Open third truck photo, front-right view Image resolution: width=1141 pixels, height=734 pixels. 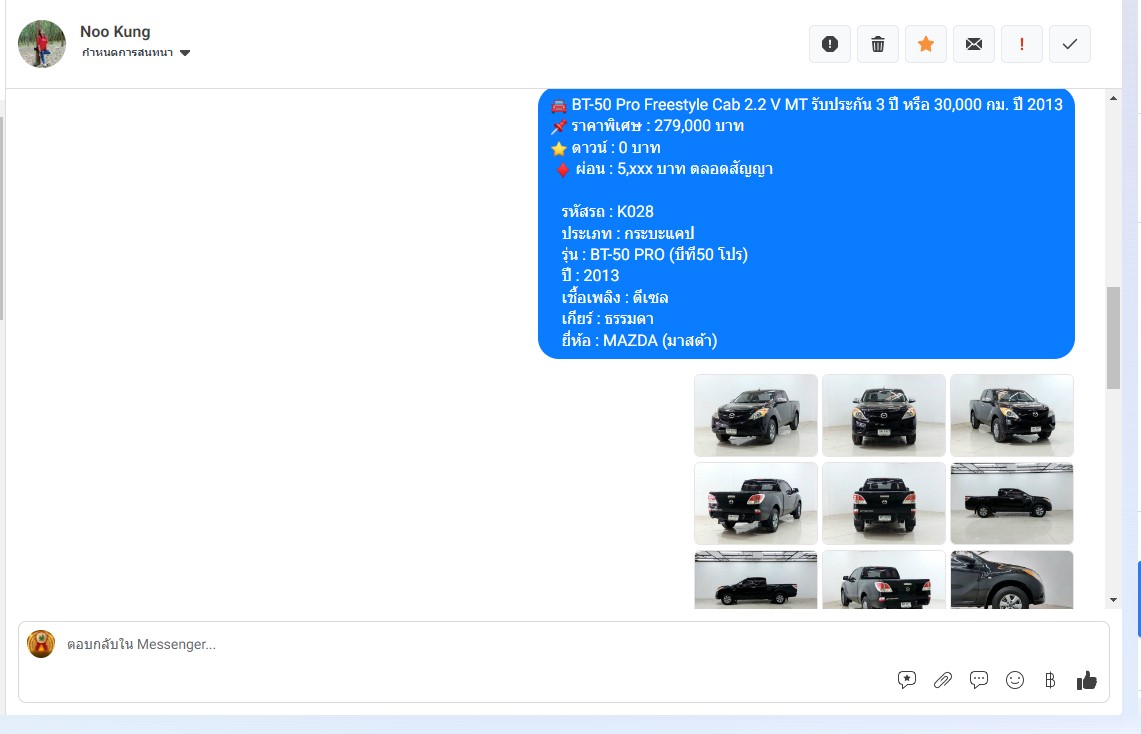click(1012, 415)
